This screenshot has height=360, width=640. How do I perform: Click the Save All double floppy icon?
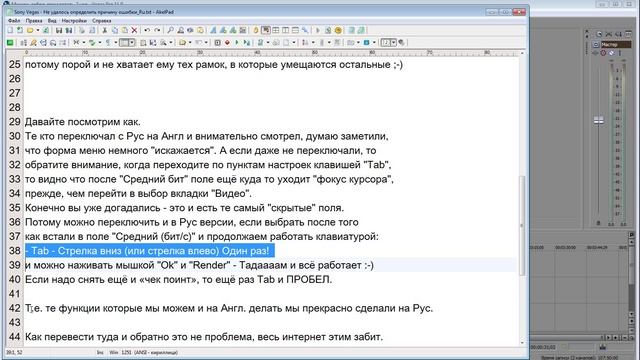pyautogui.click(x=69, y=30)
